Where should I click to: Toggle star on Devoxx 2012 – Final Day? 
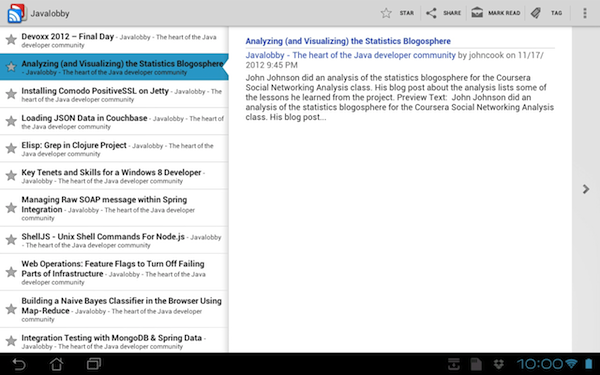coord(11,39)
